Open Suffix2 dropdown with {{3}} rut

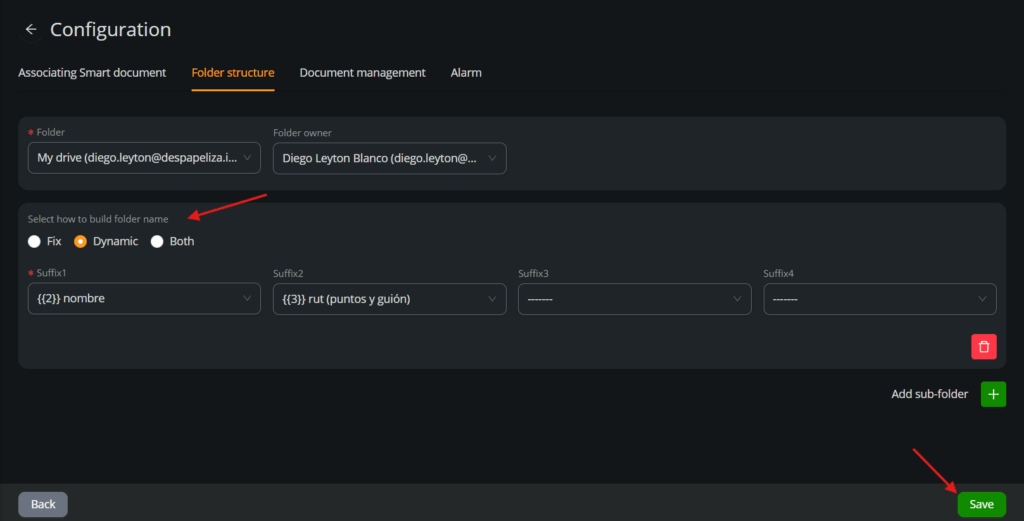click(389, 298)
